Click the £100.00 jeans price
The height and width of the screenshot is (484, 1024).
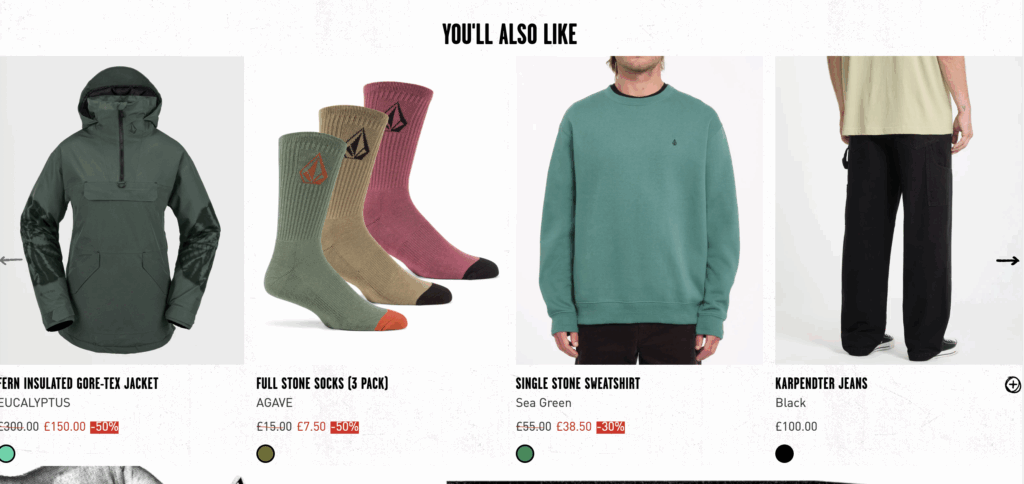[x=796, y=427]
